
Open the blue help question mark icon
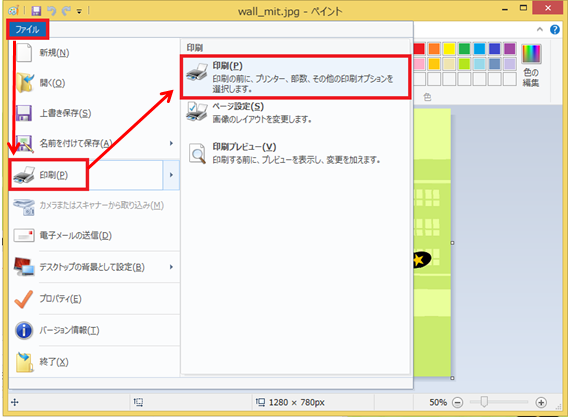(x=555, y=29)
